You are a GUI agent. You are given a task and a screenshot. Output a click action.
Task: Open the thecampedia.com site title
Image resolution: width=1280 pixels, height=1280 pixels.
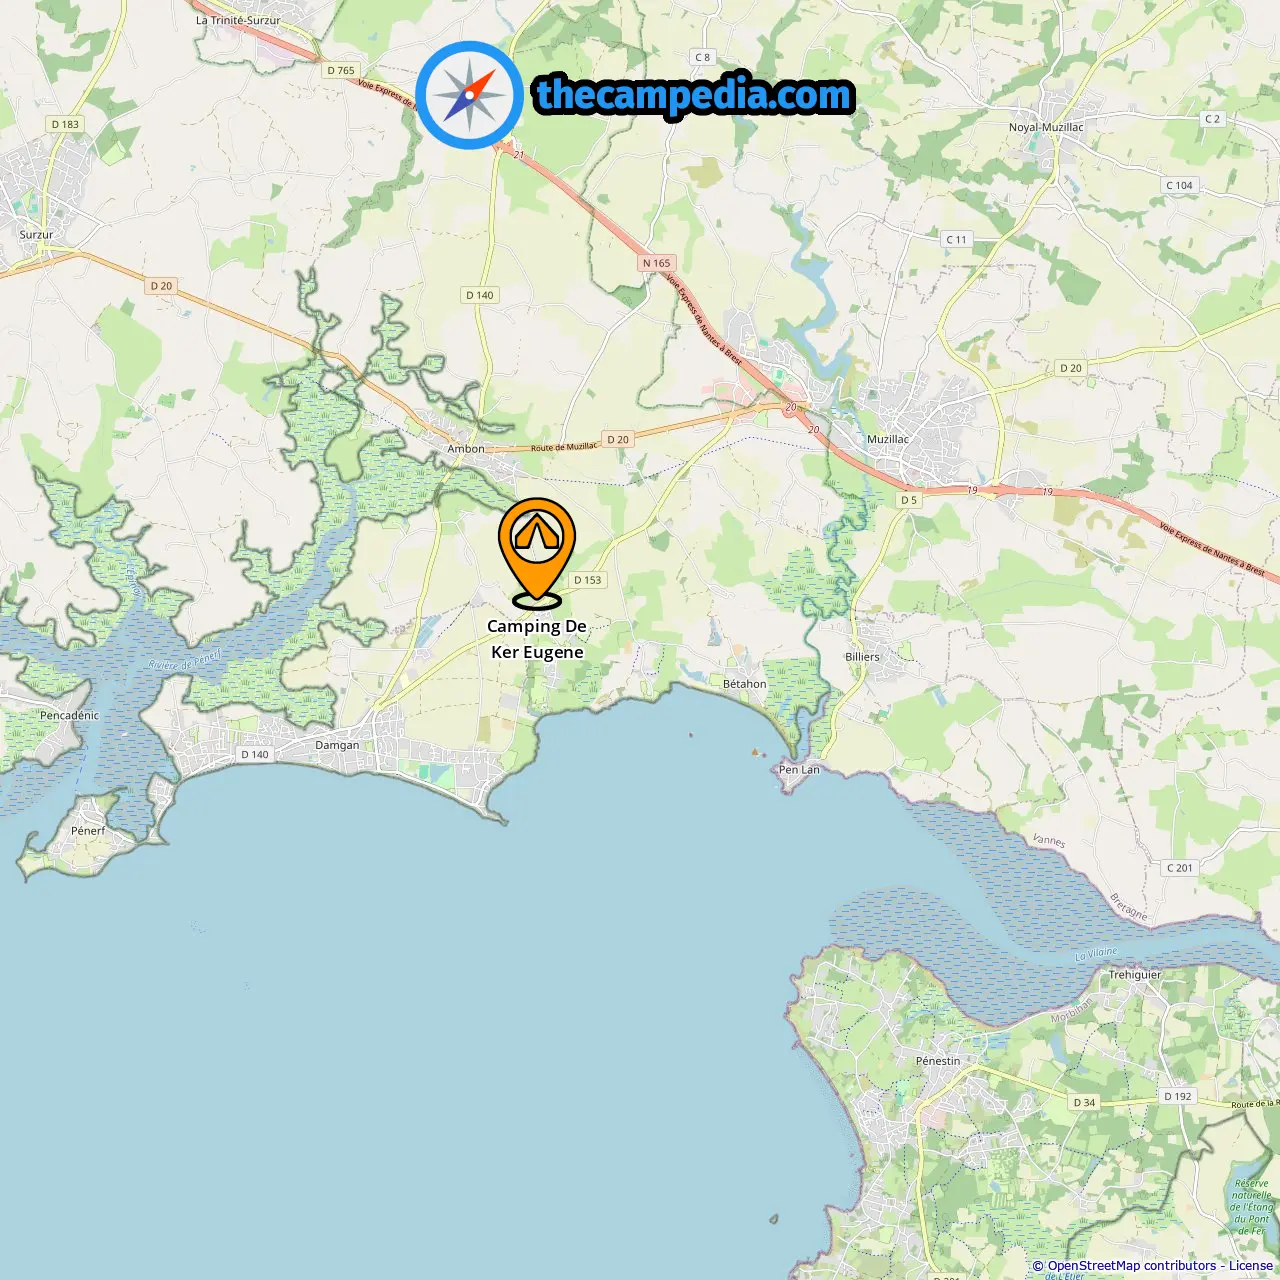[x=694, y=95]
